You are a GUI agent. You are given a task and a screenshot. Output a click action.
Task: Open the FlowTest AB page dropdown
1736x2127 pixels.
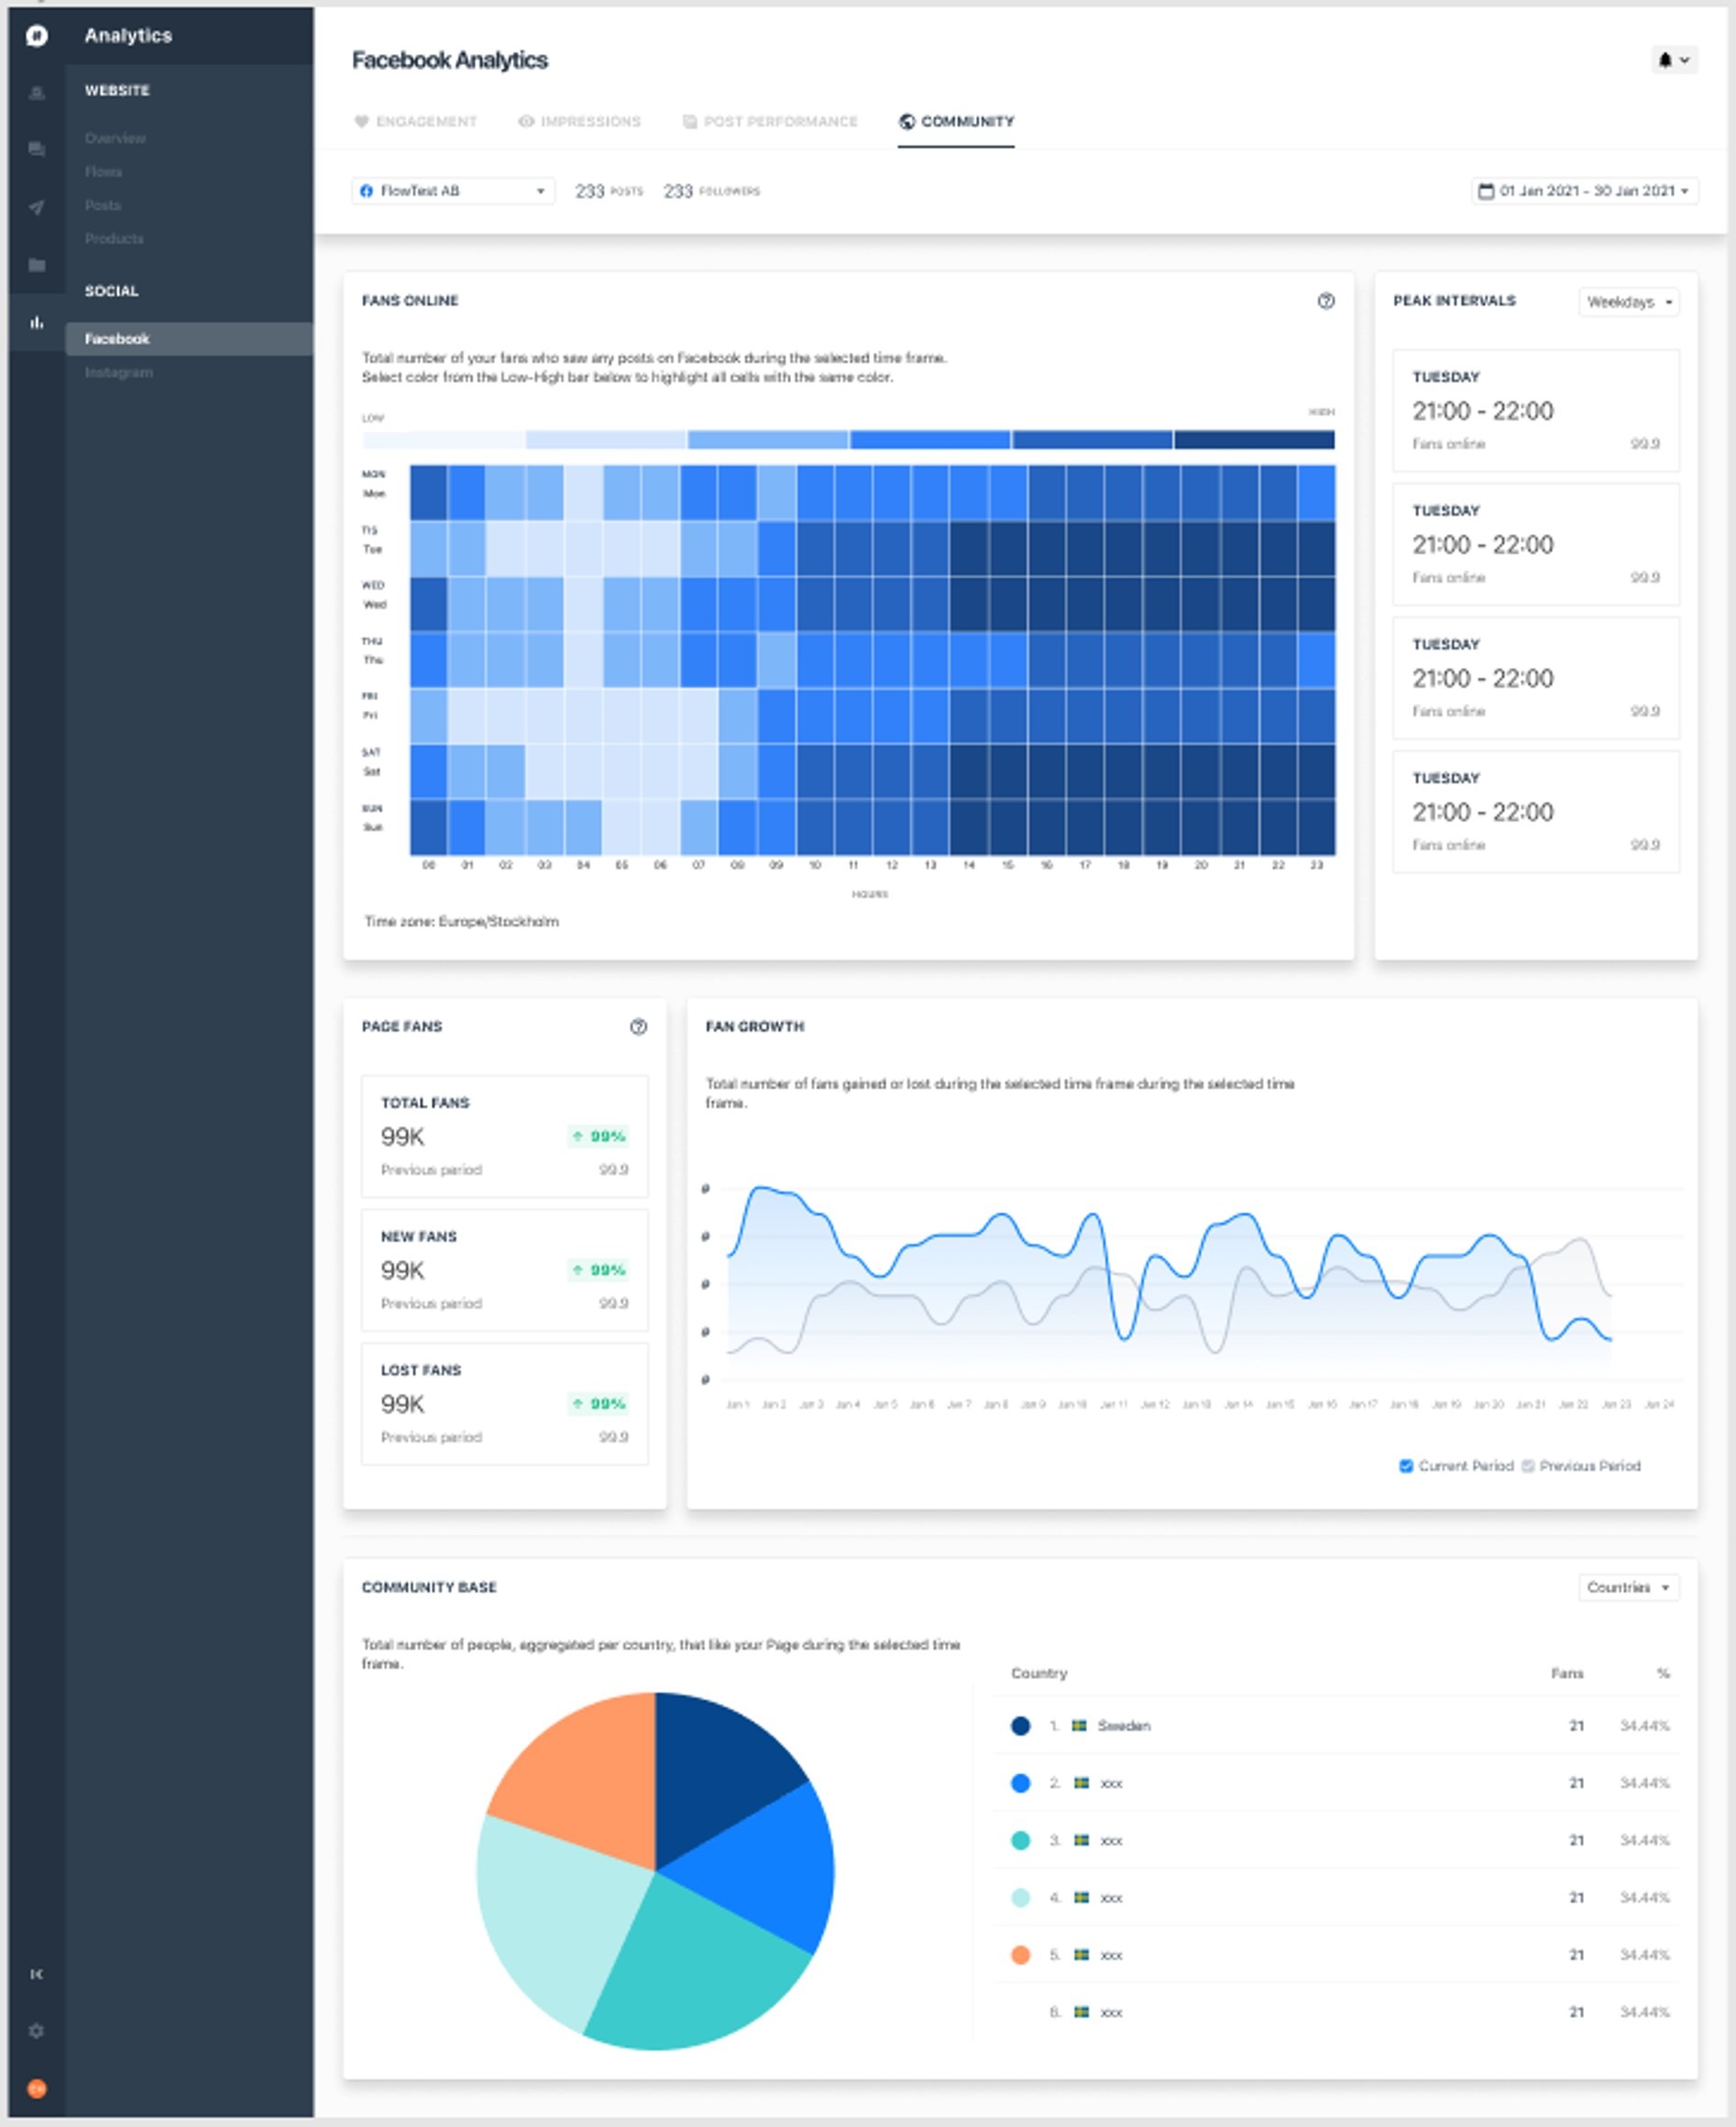(x=453, y=190)
